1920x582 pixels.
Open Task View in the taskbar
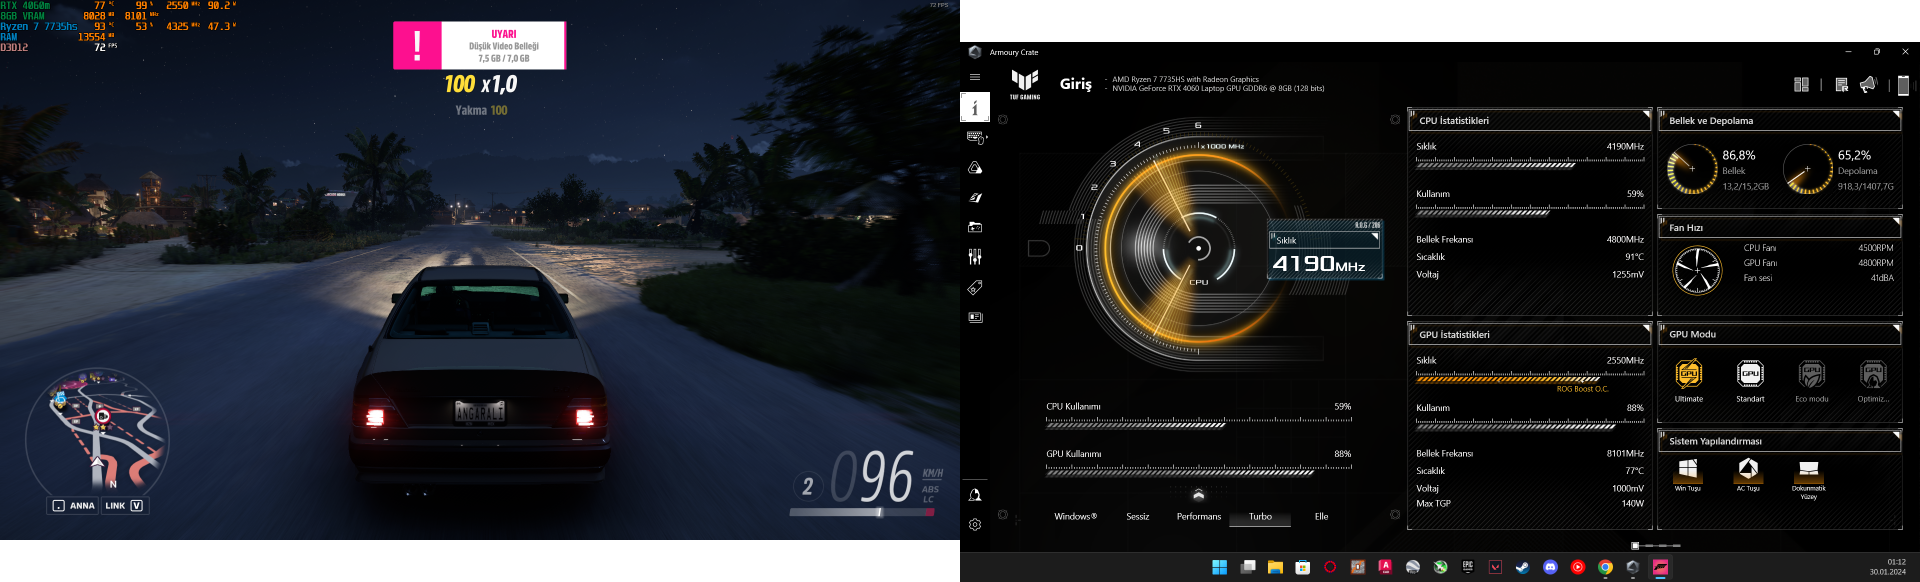[x=1248, y=567]
